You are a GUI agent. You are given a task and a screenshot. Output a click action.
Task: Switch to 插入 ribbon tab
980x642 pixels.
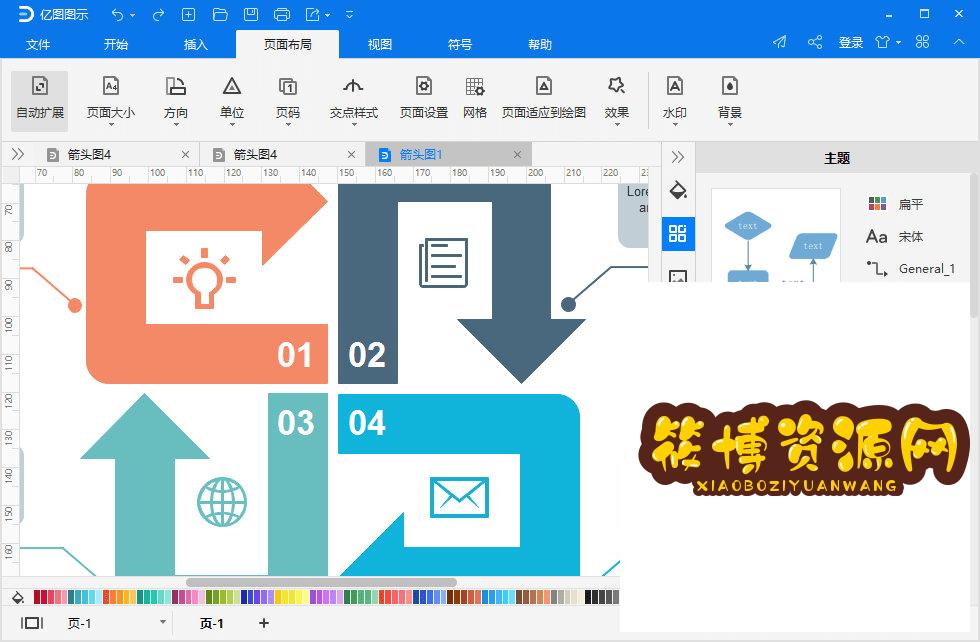click(x=196, y=44)
